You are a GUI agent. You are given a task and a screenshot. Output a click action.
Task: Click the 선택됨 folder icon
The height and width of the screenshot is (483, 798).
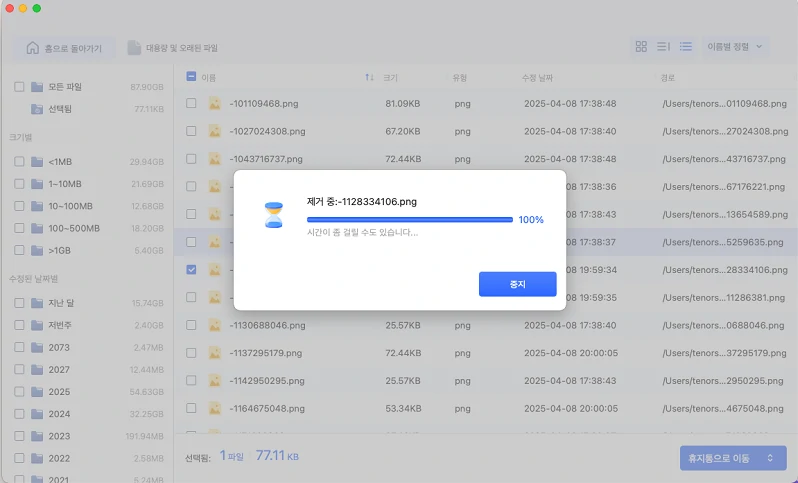click(37, 109)
